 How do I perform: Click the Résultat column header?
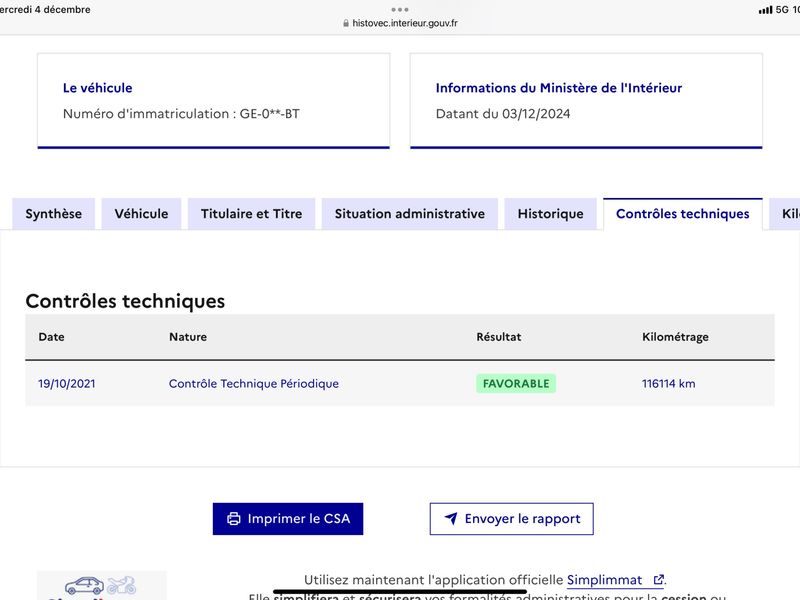(x=498, y=337)
